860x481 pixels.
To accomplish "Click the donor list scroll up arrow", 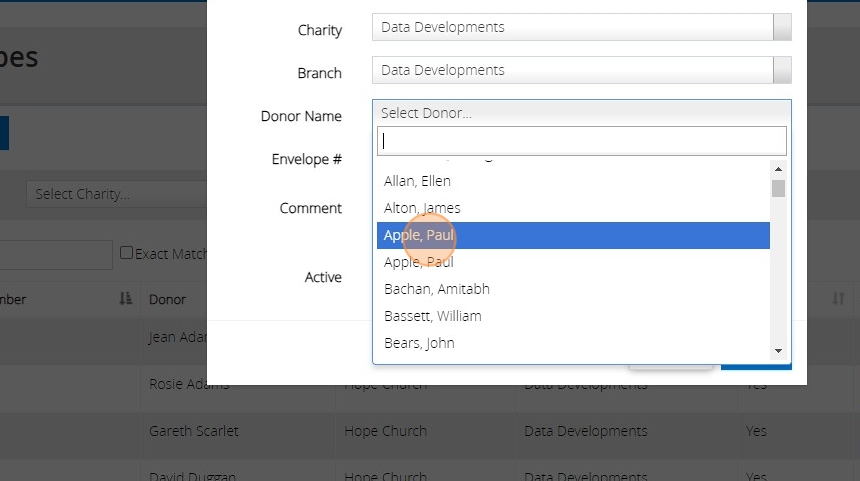I will 778,169.
